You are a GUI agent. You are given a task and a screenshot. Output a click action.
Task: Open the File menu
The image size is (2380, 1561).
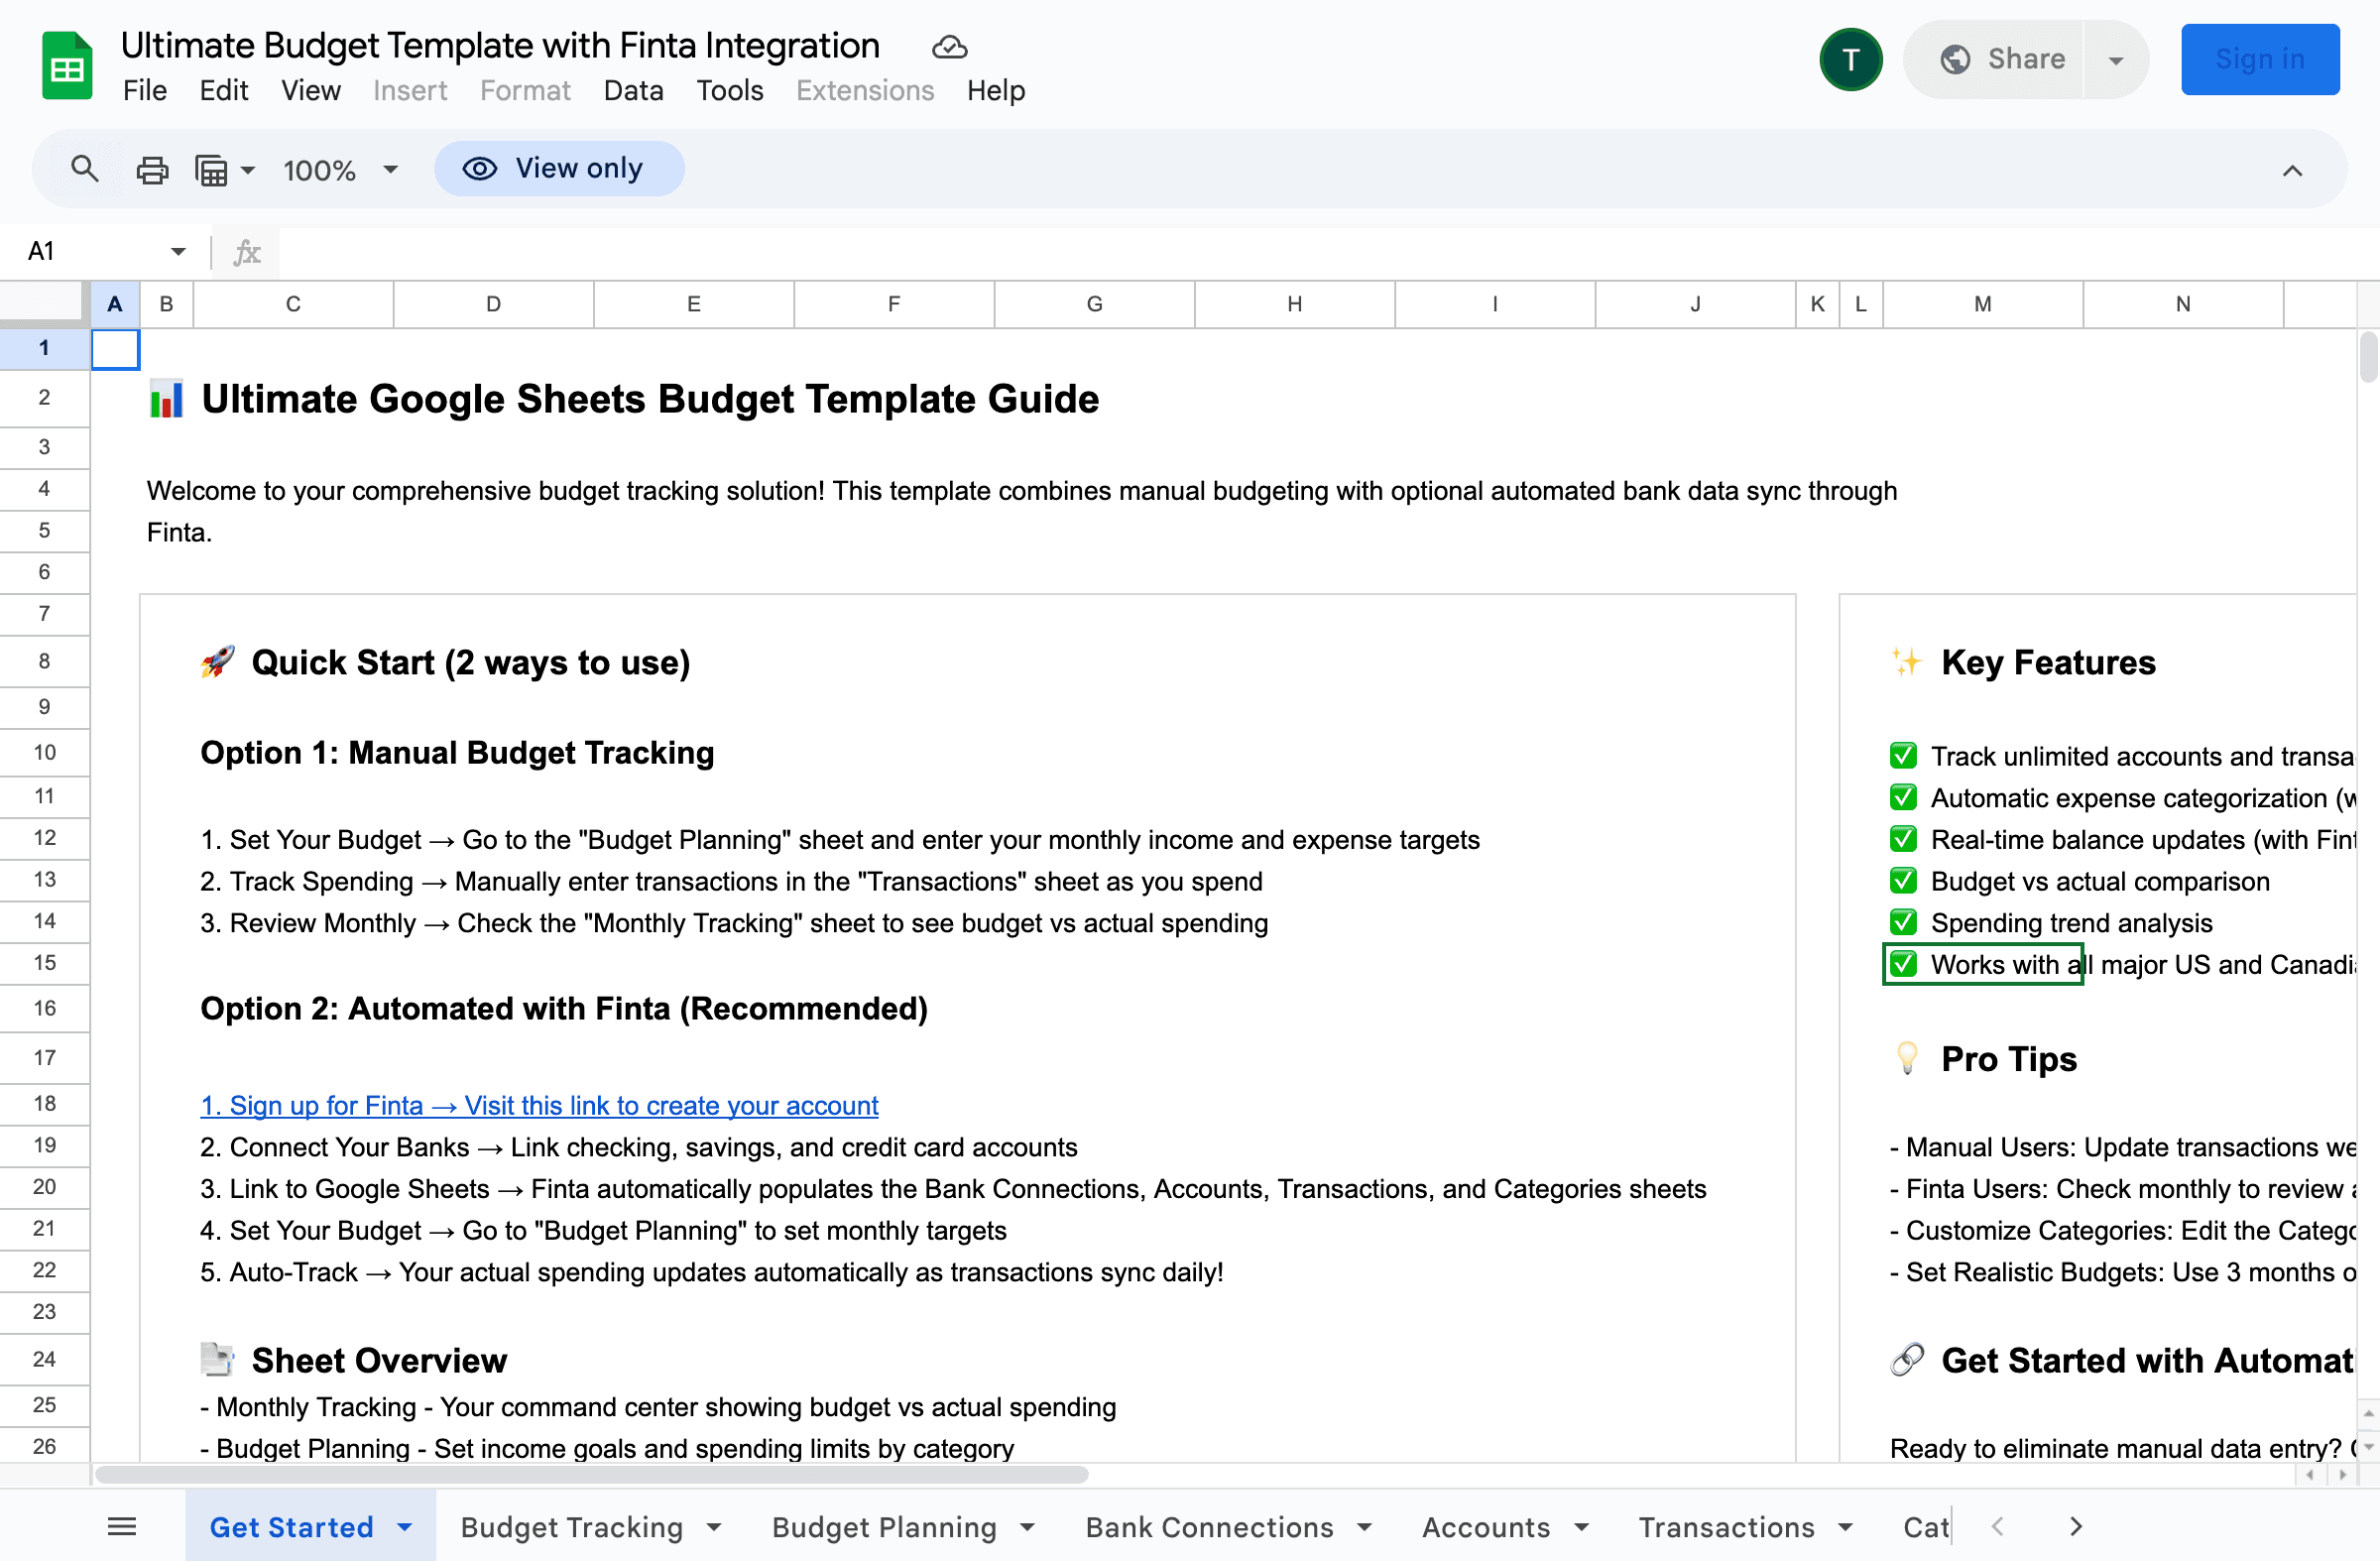click(x=145, y=90)
